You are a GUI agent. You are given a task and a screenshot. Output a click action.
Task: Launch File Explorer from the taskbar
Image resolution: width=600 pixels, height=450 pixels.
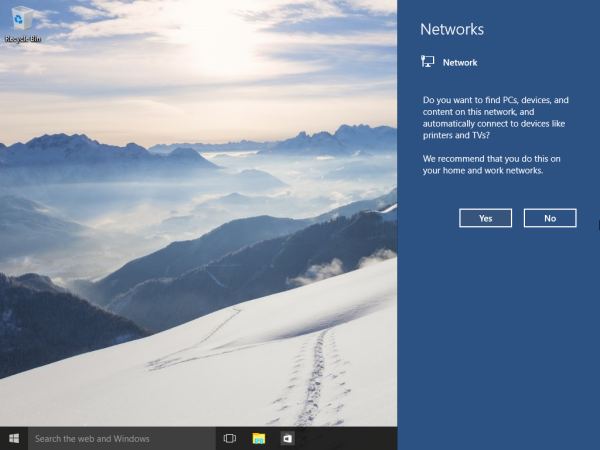[258, 438]
